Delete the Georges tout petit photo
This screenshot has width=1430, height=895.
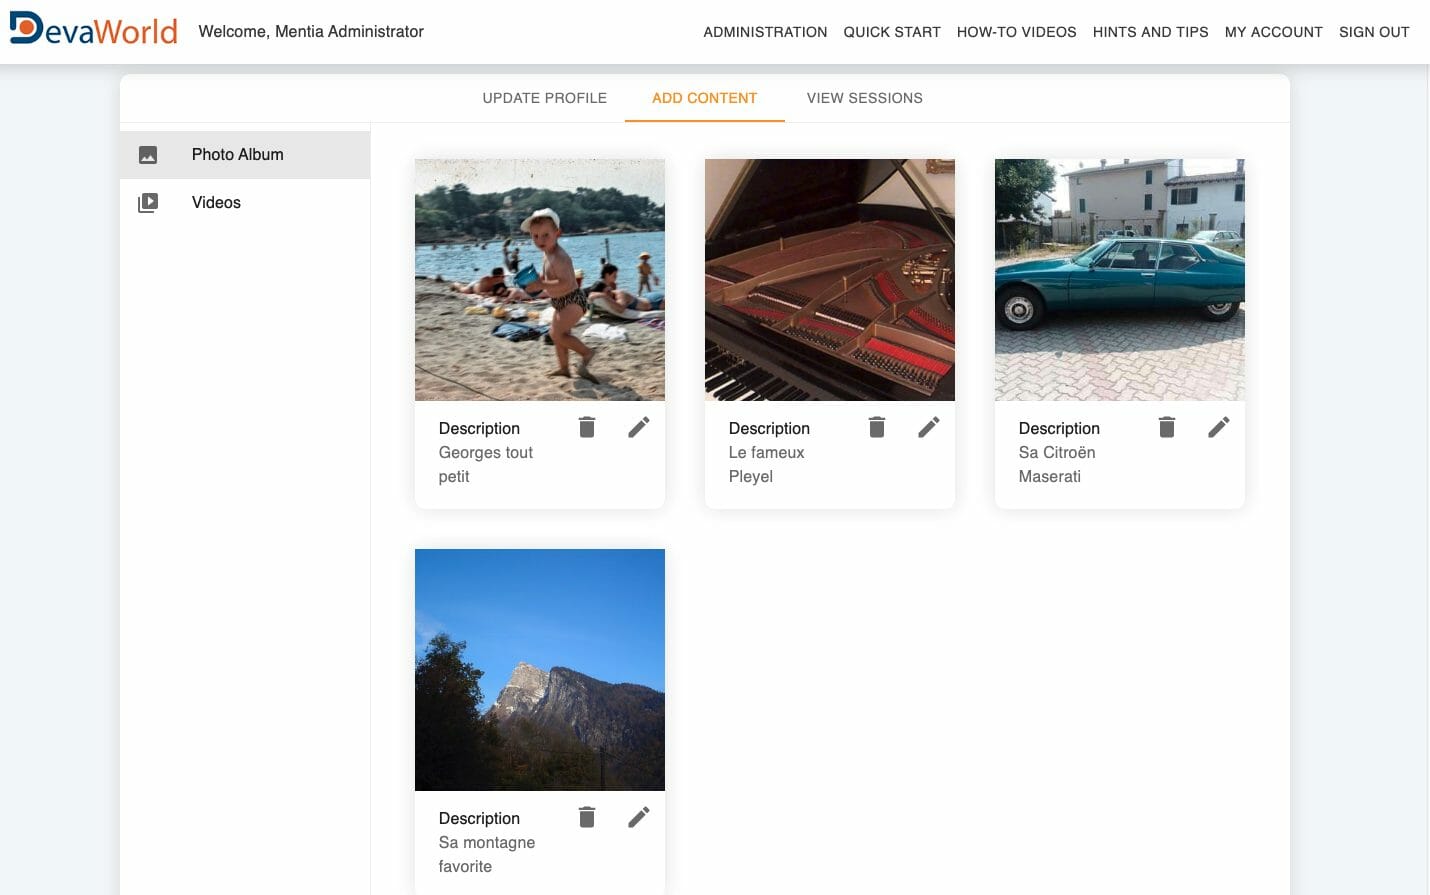[x=587, y=427]
